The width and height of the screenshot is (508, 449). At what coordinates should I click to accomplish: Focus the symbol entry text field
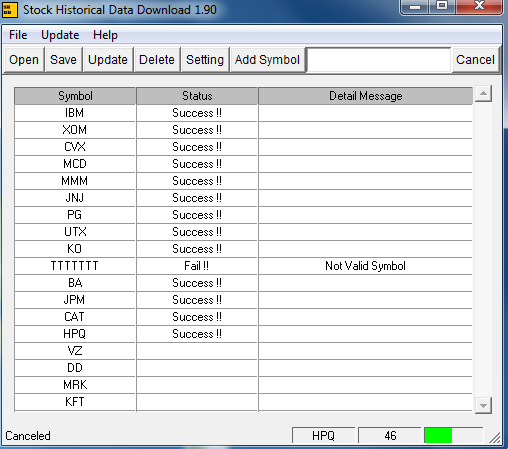(x=379, y=60)
